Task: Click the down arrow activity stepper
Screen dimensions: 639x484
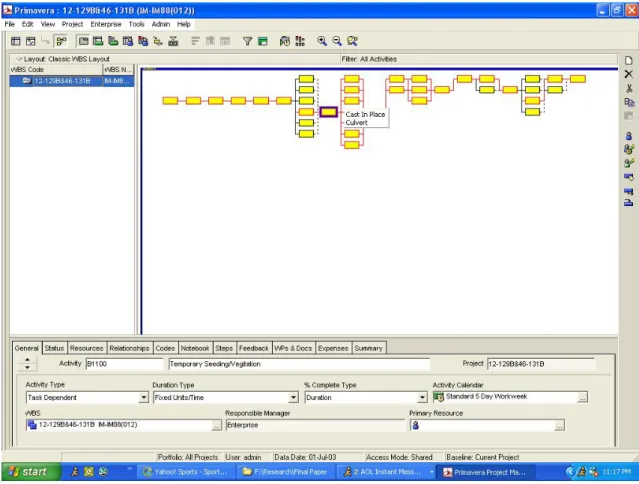Action: 27,367
